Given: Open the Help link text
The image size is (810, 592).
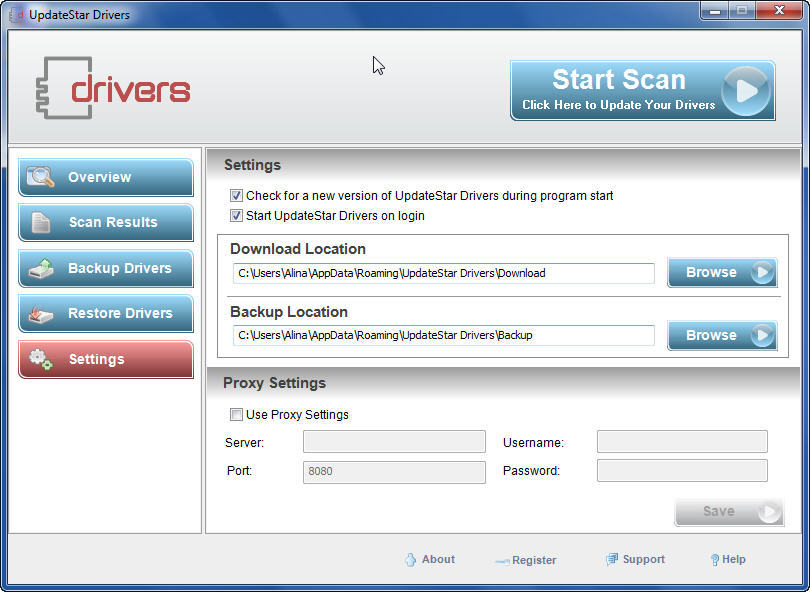Looking at the screenshot, I should [734, 559].
